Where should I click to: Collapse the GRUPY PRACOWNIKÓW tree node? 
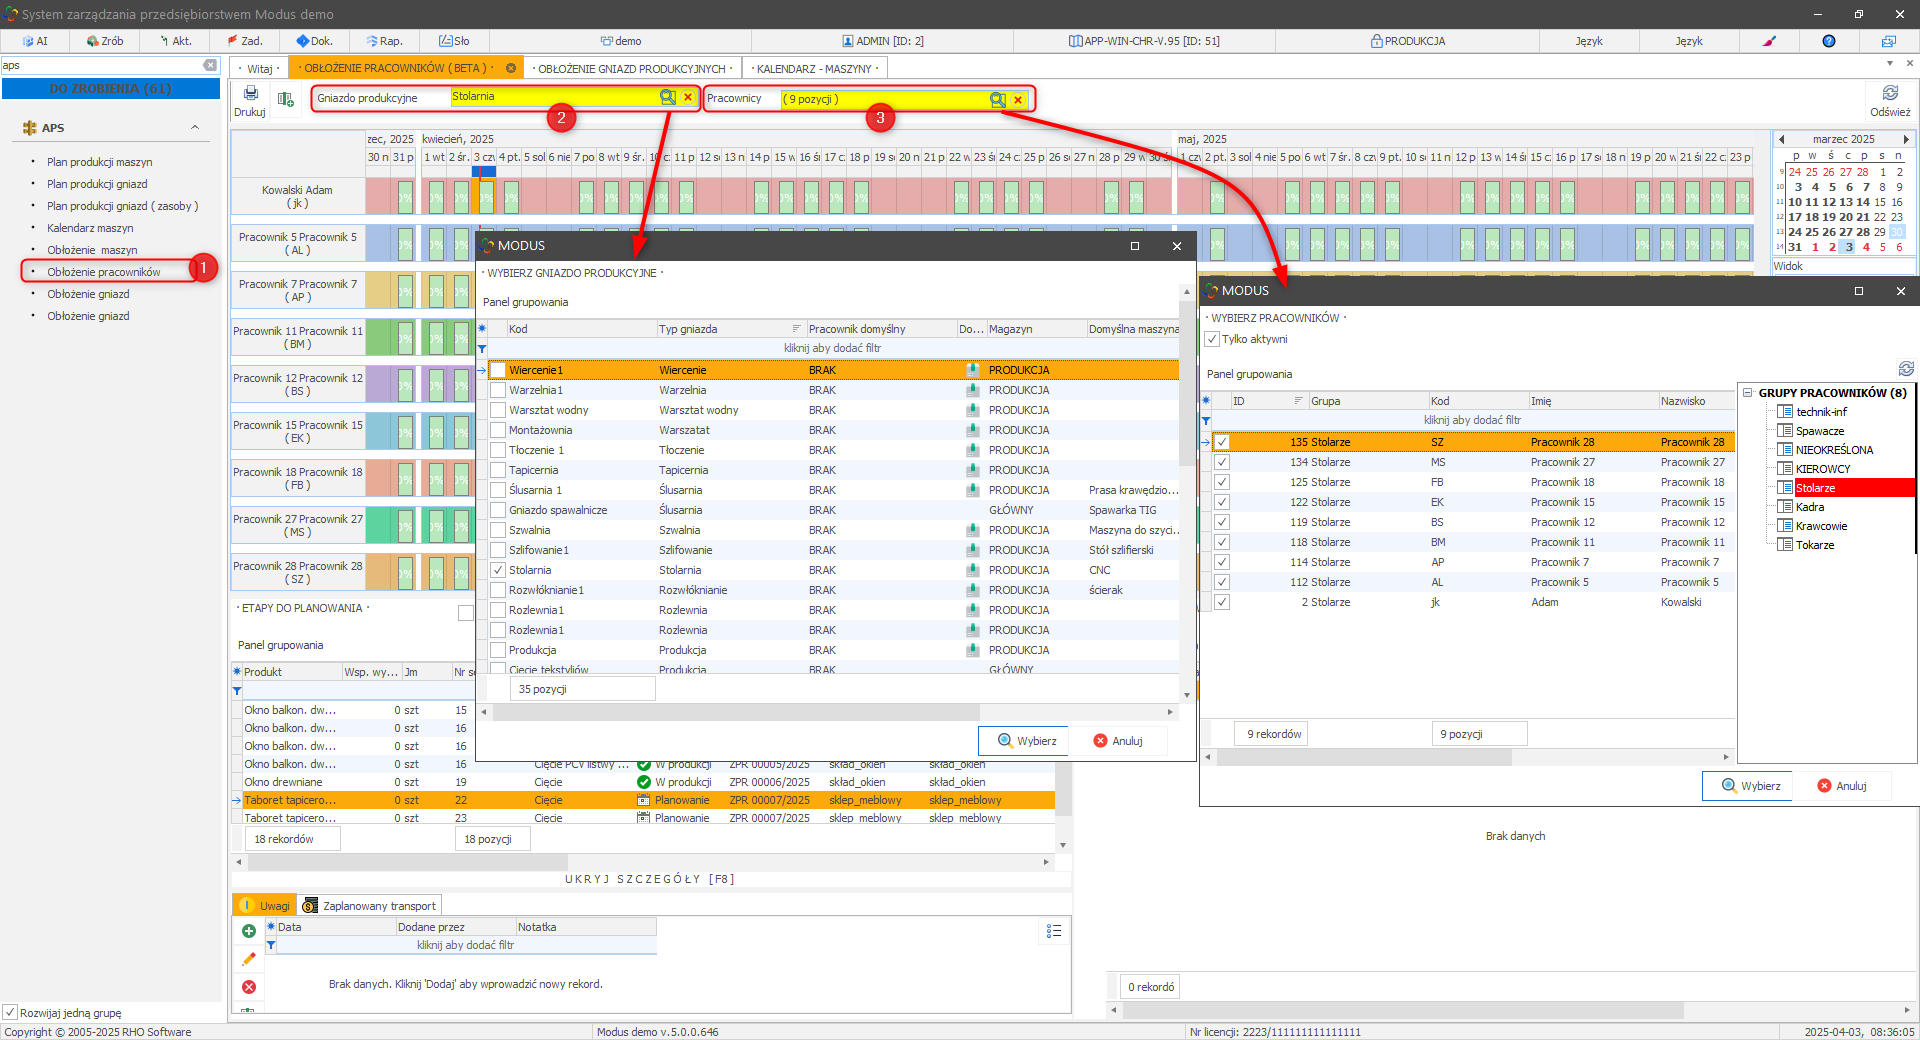(1748, 393)
